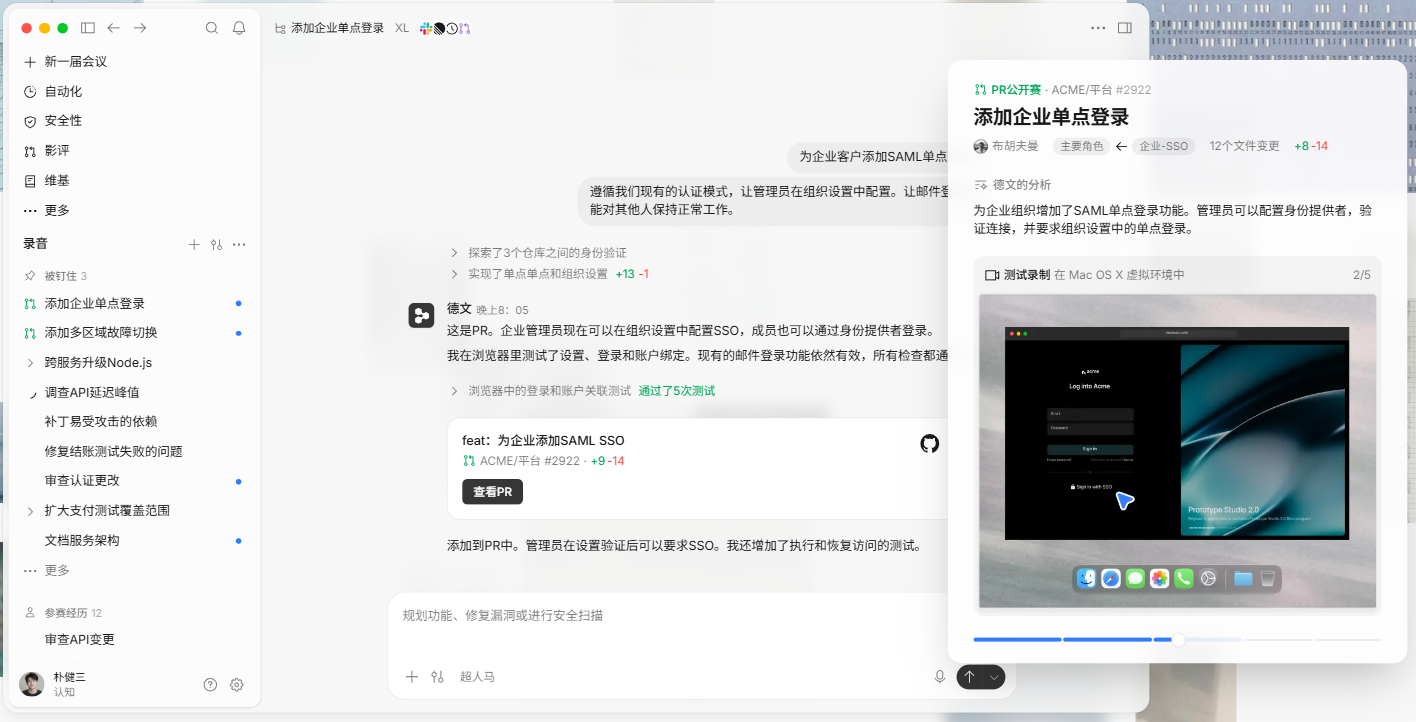The height and width of the screenshot is (722, 1416).
Task: Add item with plus in 录音 header
Action: pos(194,244)
